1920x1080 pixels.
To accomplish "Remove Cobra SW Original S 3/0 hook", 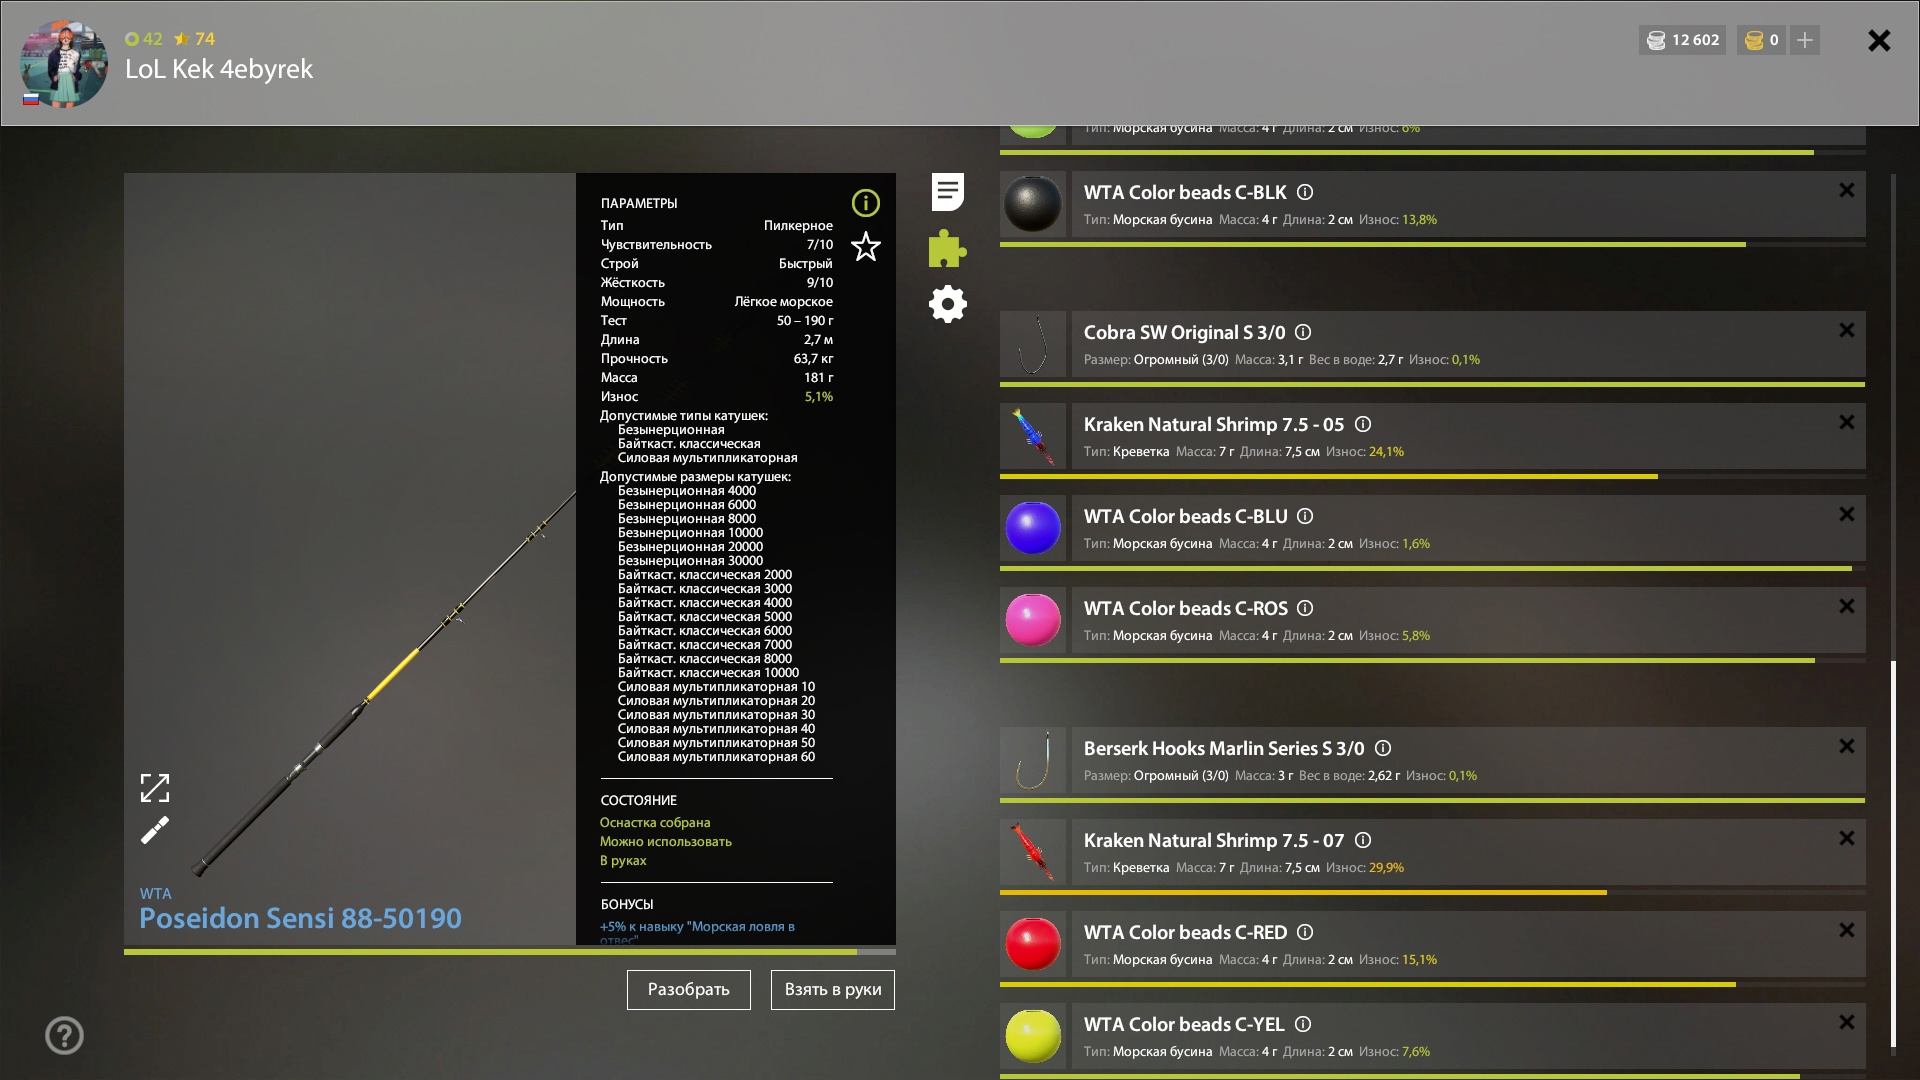I will pos(1847,330).
